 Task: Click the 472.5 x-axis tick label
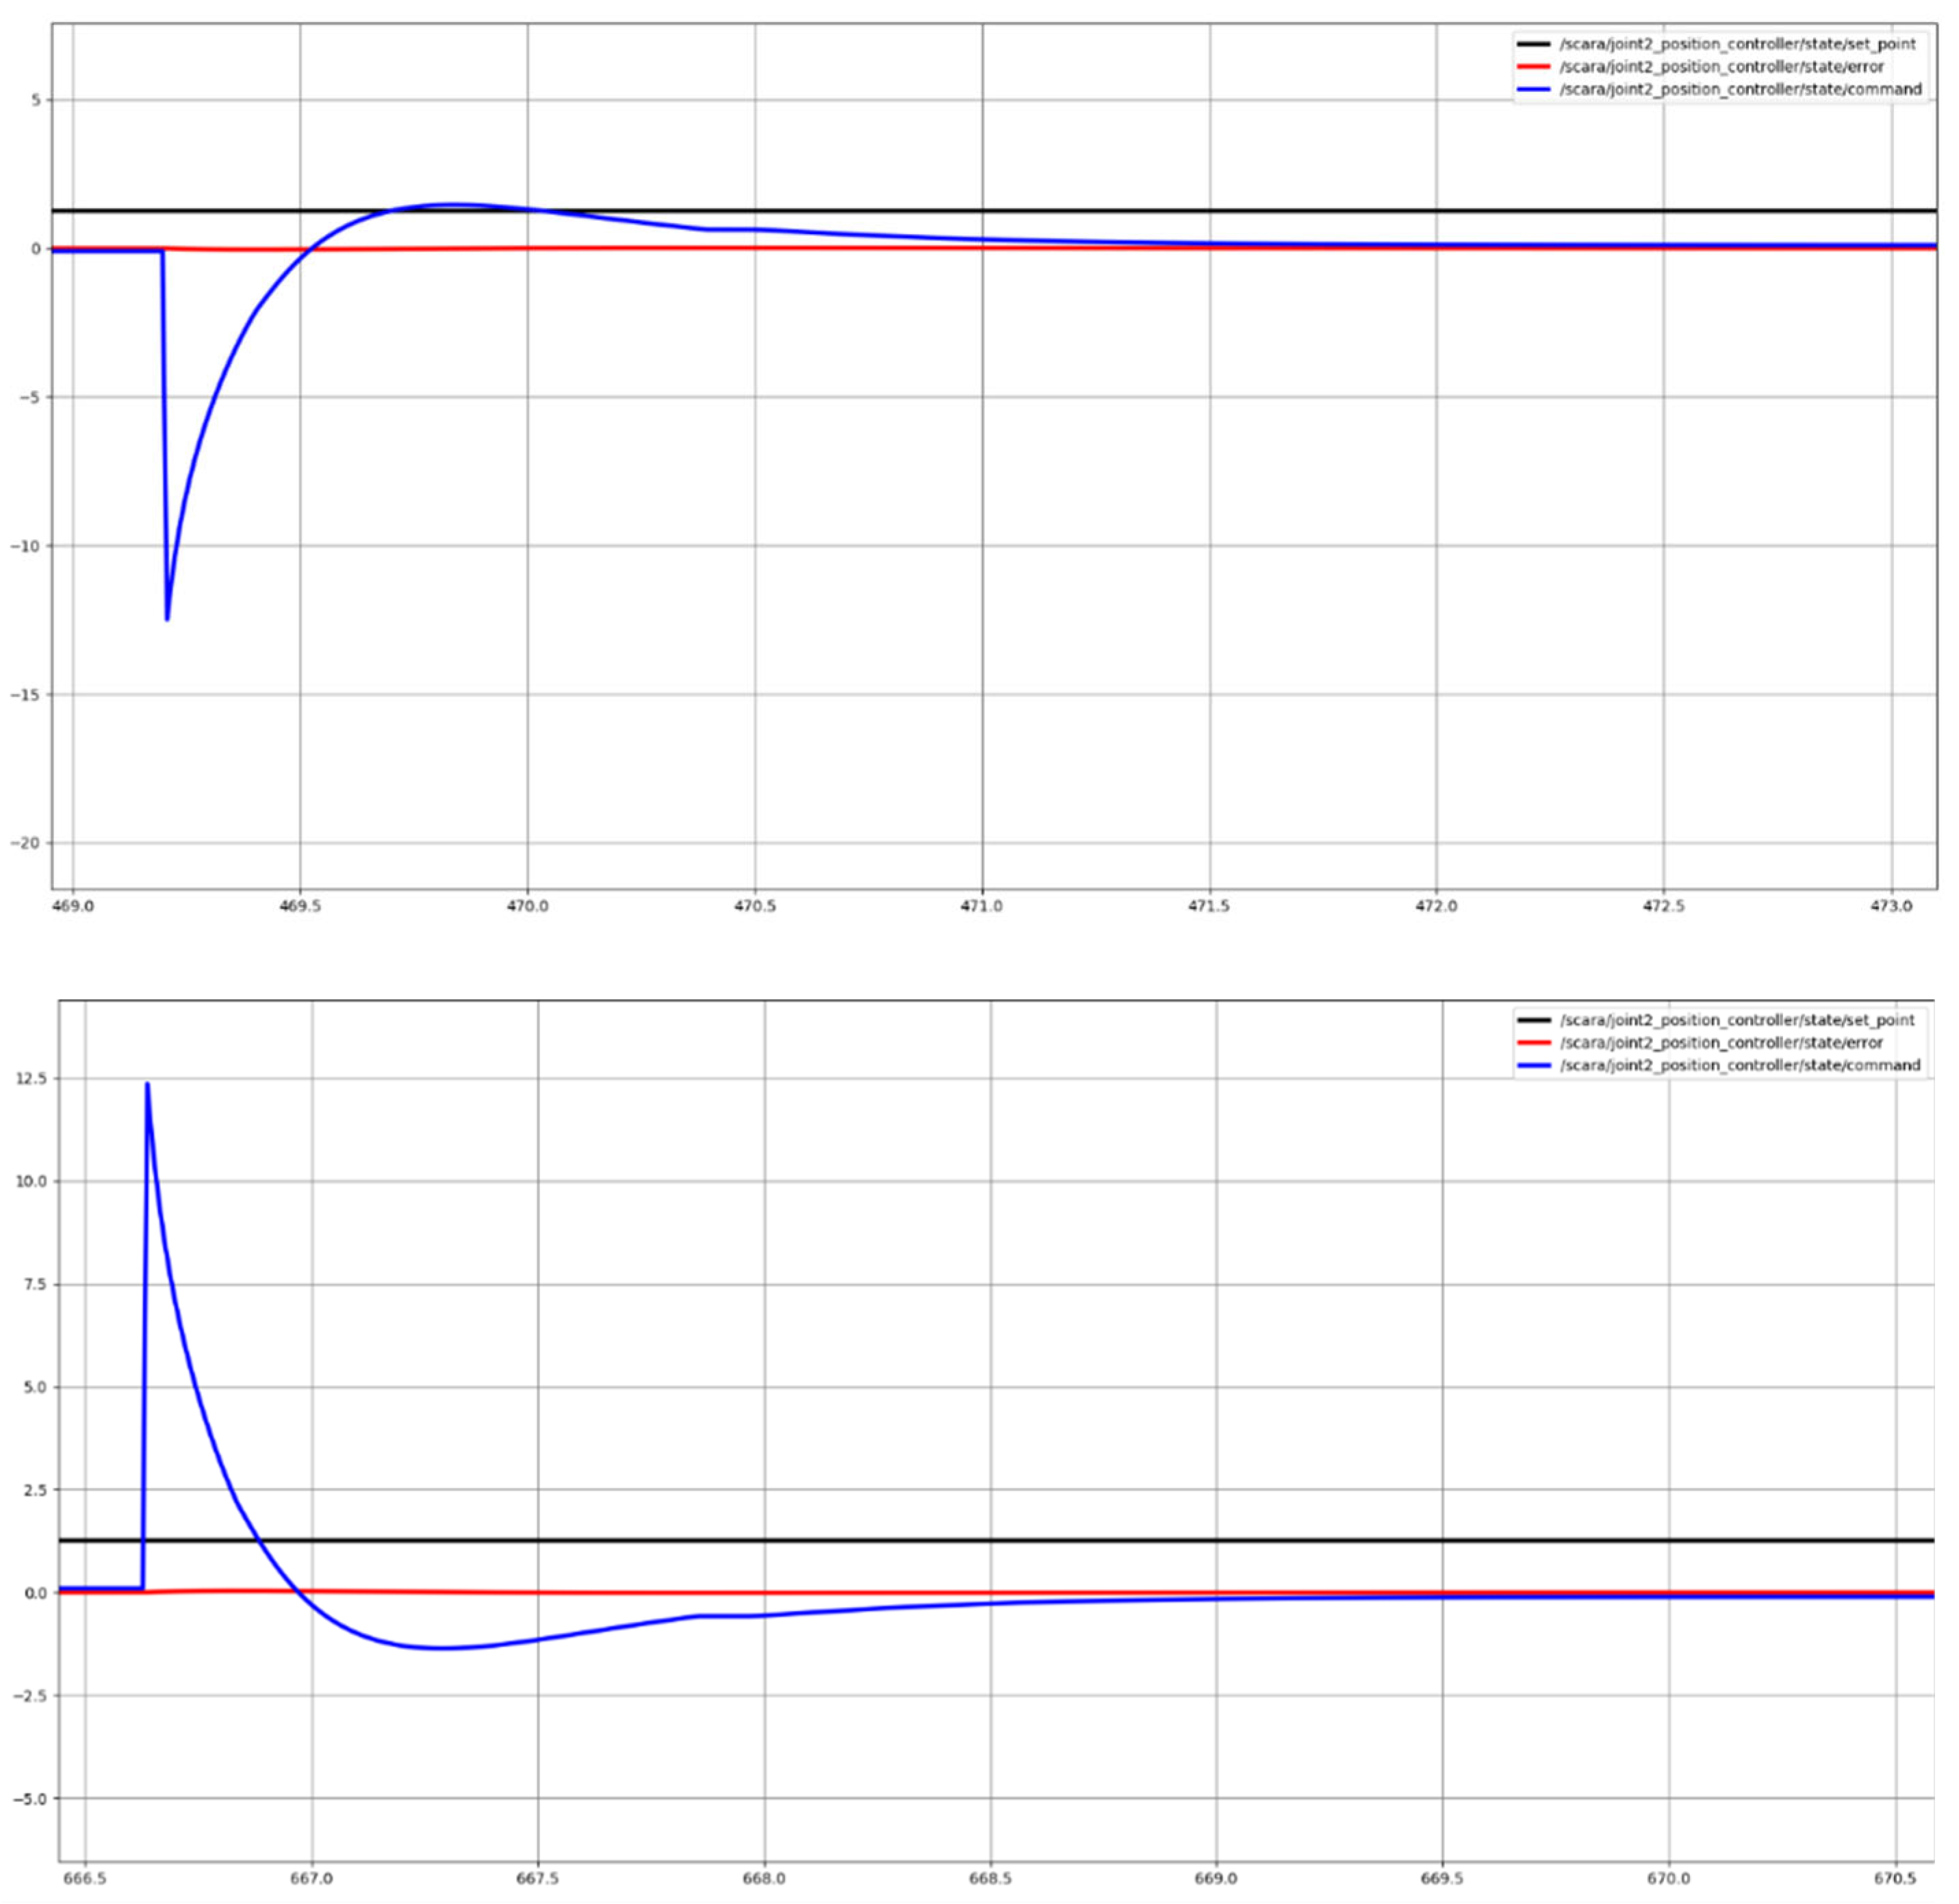1664,906
